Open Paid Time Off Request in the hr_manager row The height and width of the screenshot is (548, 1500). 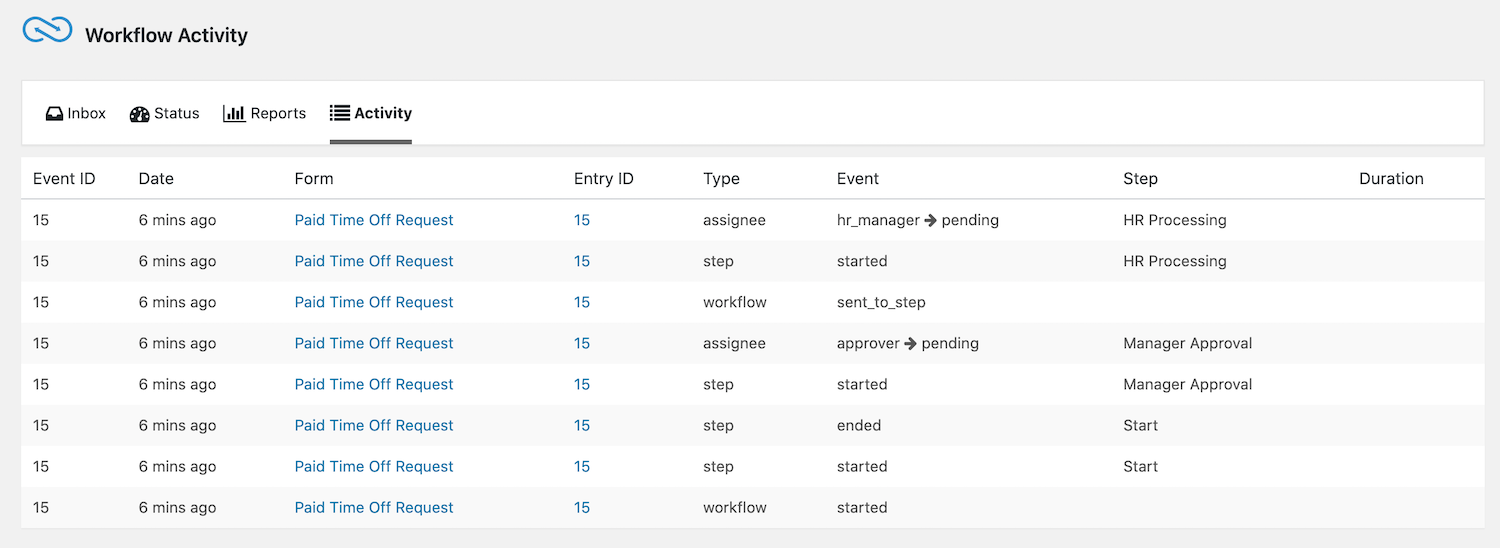click(x=374, y=220)
